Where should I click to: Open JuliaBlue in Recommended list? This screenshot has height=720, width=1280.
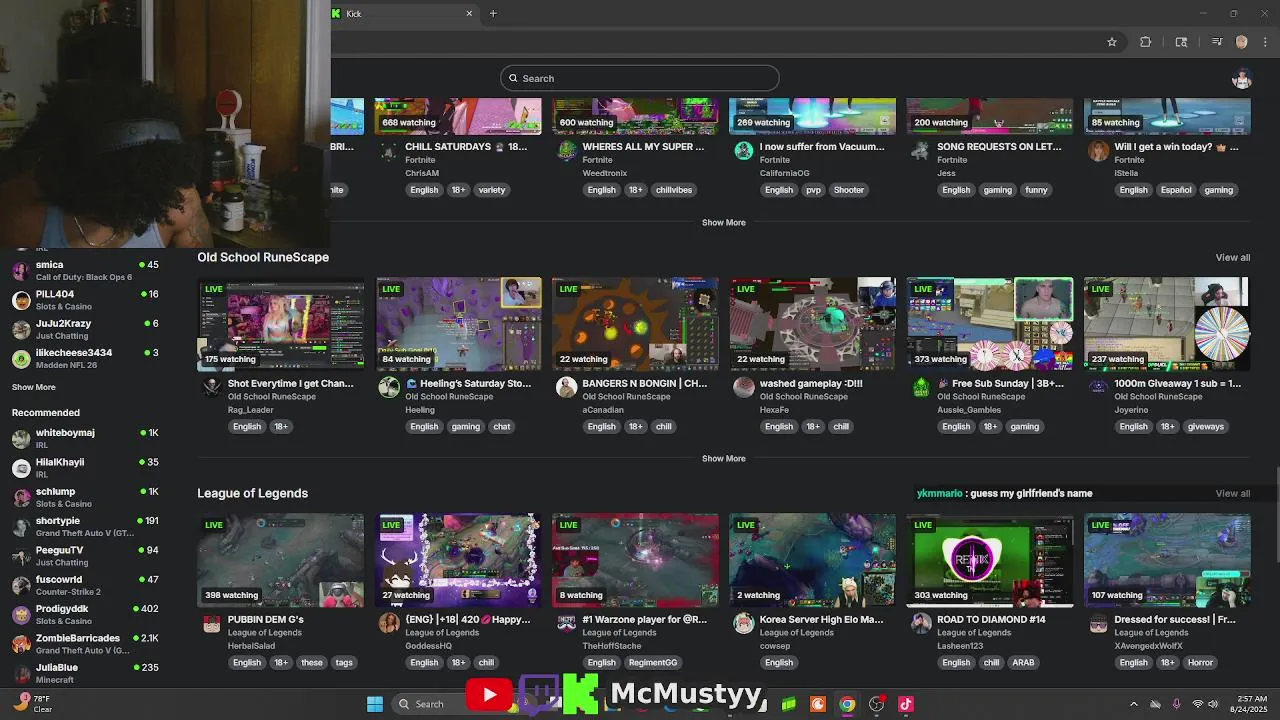tap(85, 673)
